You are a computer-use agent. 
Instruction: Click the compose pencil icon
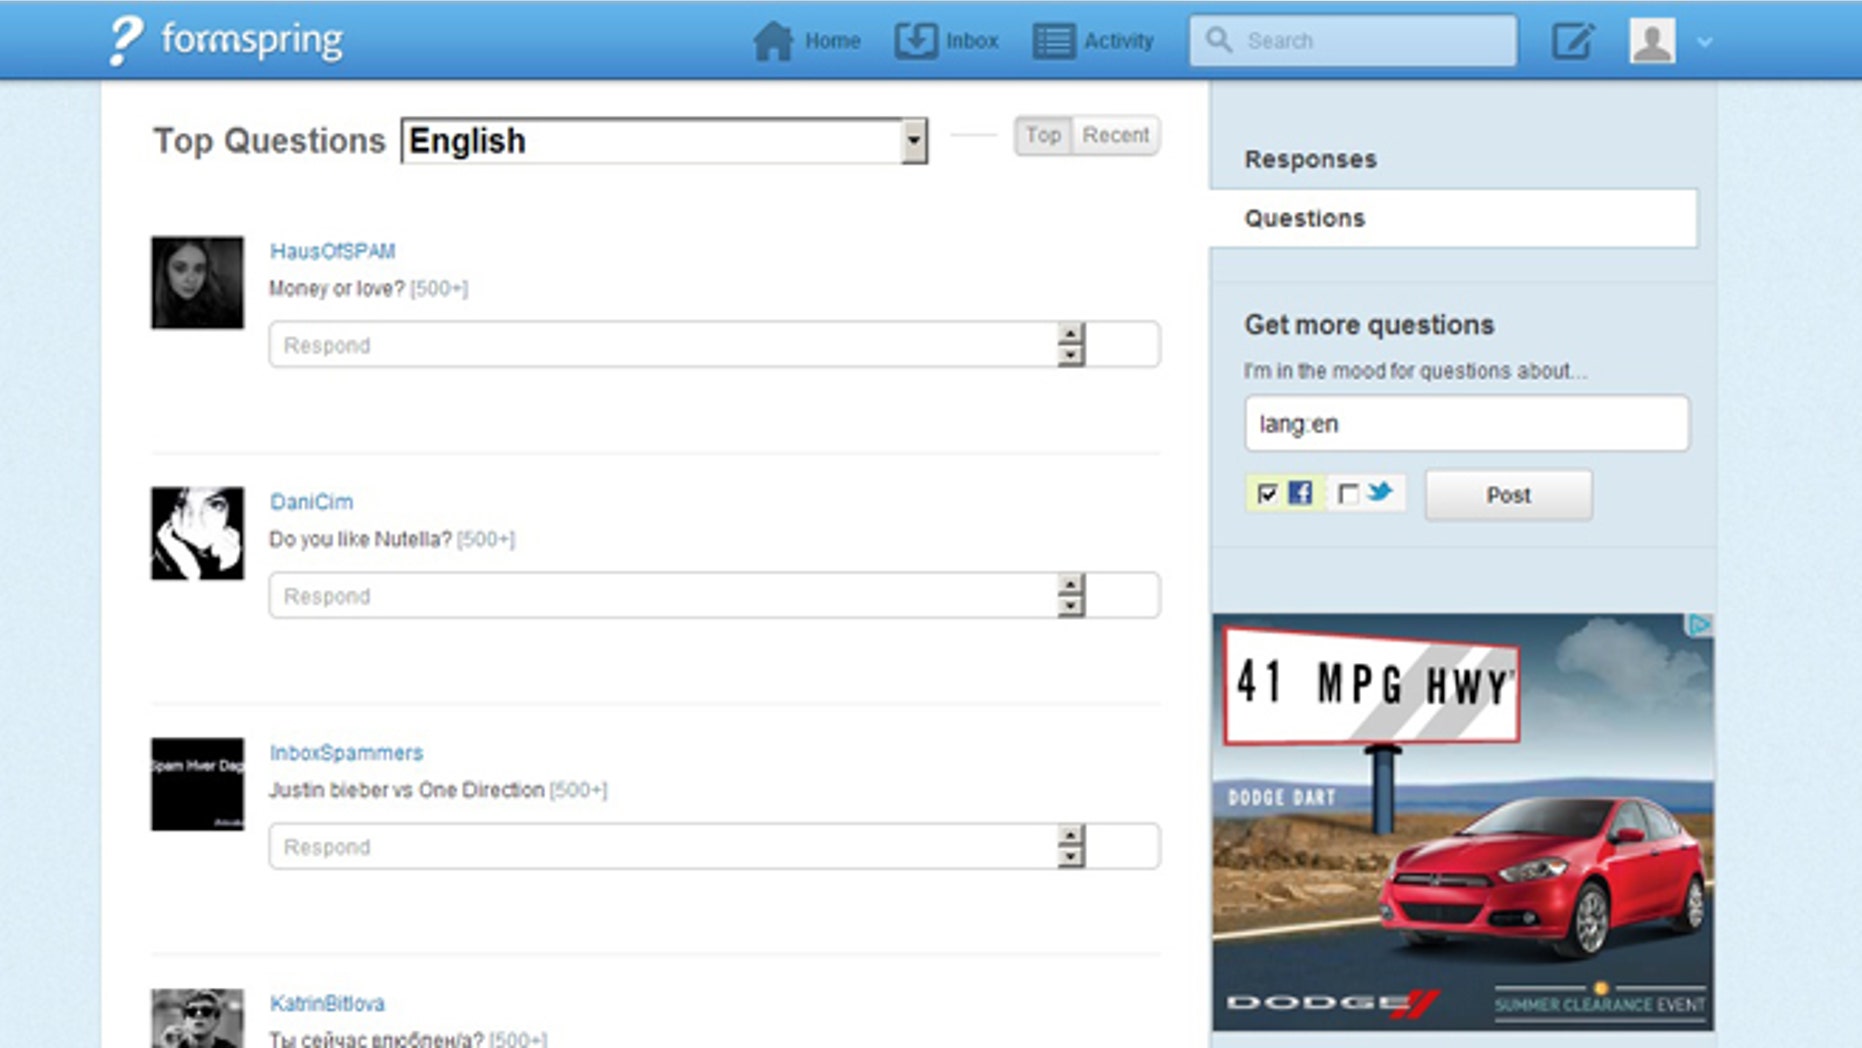tap(1572, 41)
